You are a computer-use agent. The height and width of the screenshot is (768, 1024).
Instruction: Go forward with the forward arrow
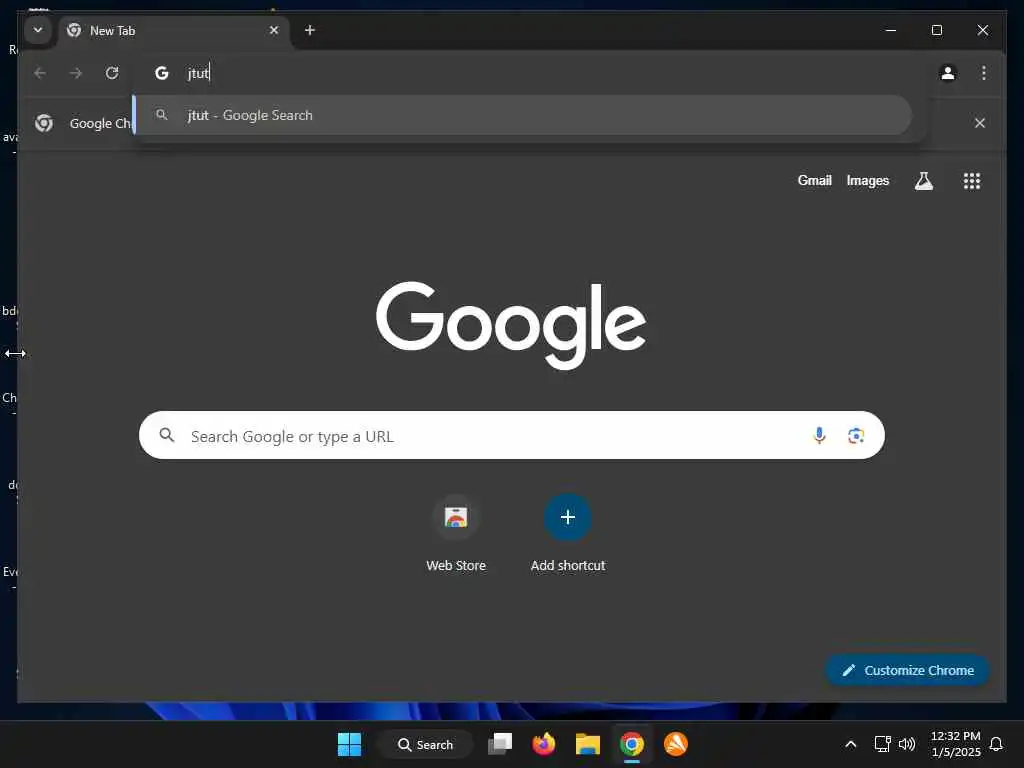[76, 73]
